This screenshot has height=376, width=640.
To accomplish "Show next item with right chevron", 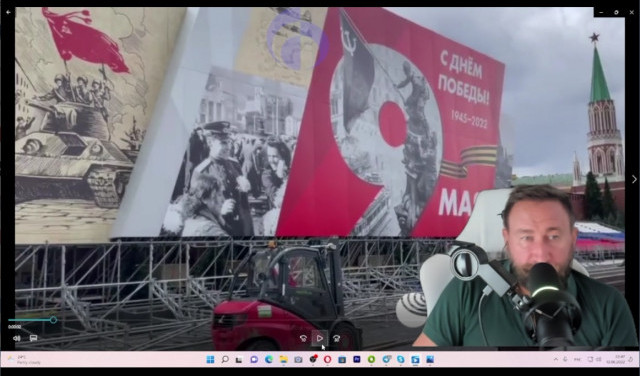I will (x=634, y=179).
